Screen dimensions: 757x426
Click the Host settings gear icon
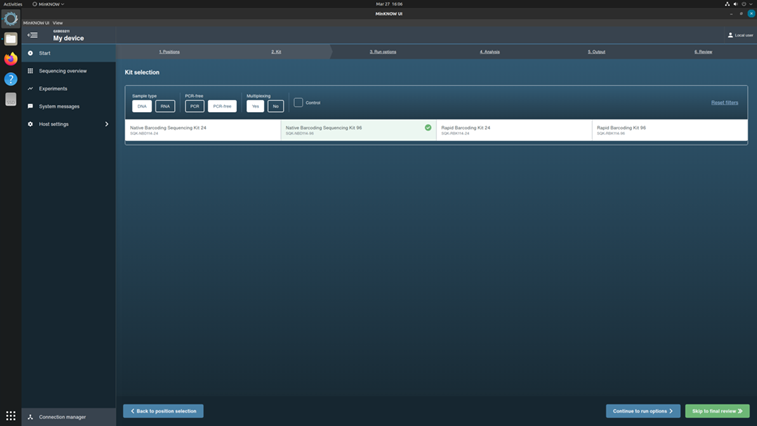[30, 124]
